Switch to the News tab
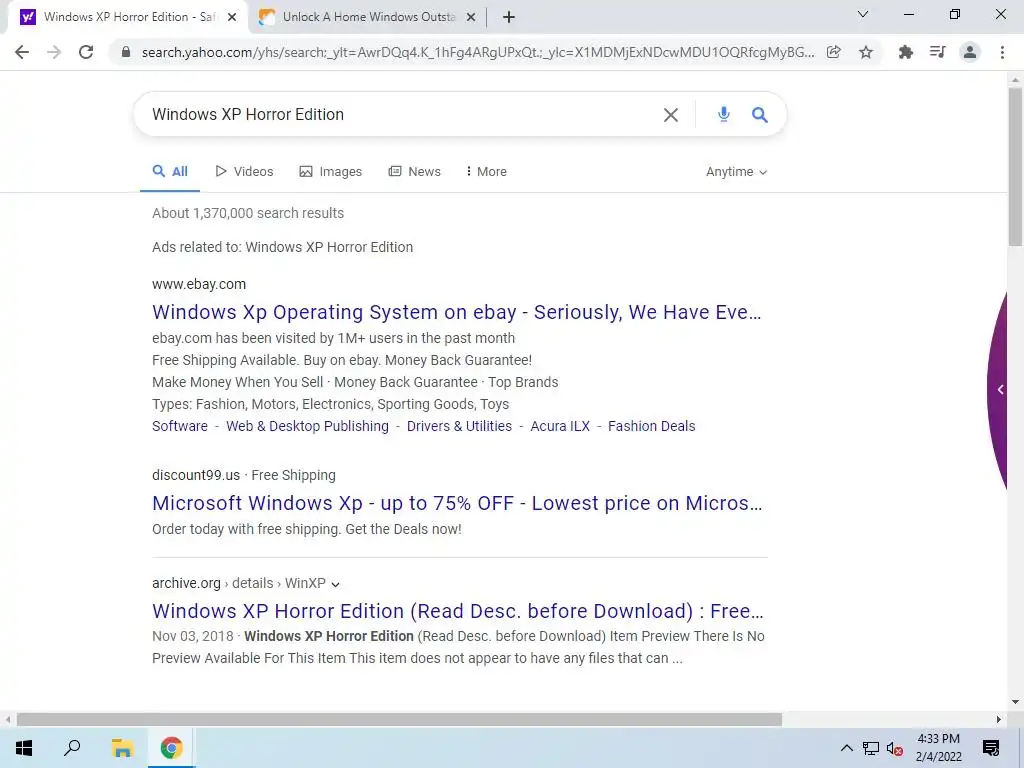Viewport: 1024px width, 768px height. 415,172
